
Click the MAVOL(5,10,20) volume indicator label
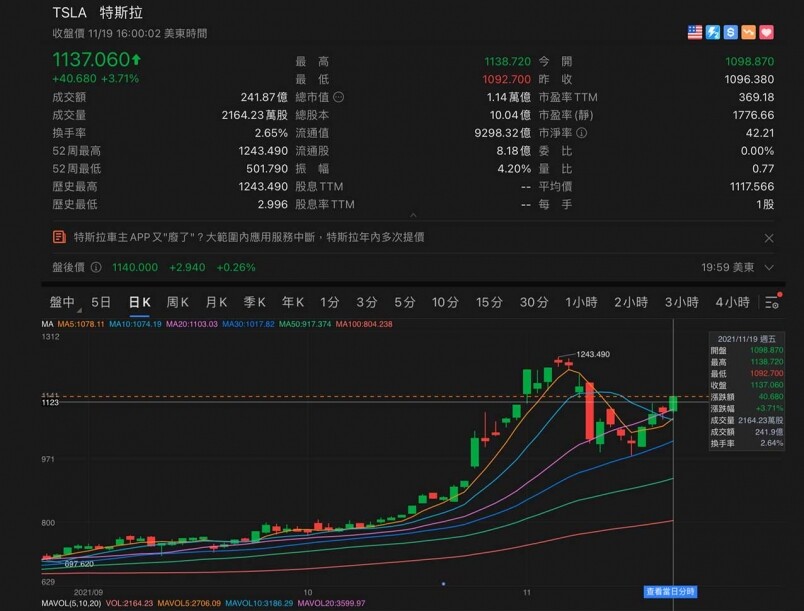coord(71,603)
